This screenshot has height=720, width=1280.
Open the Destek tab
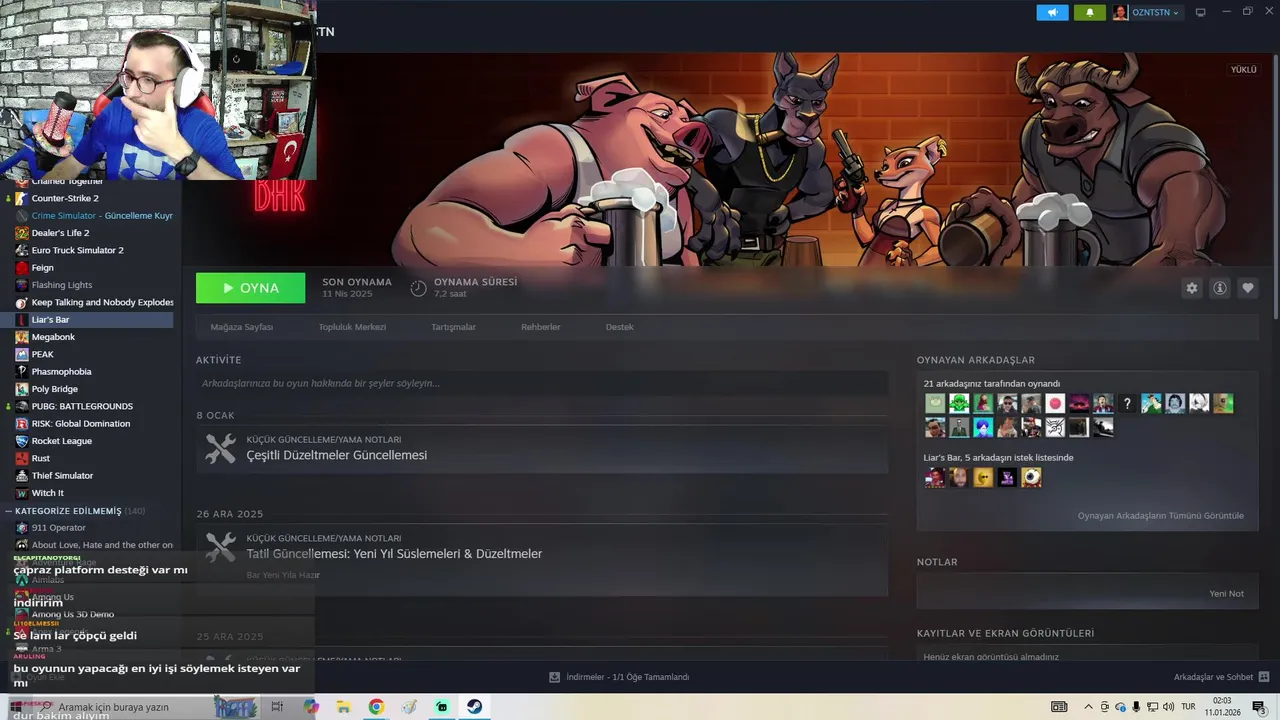point(619,327)
